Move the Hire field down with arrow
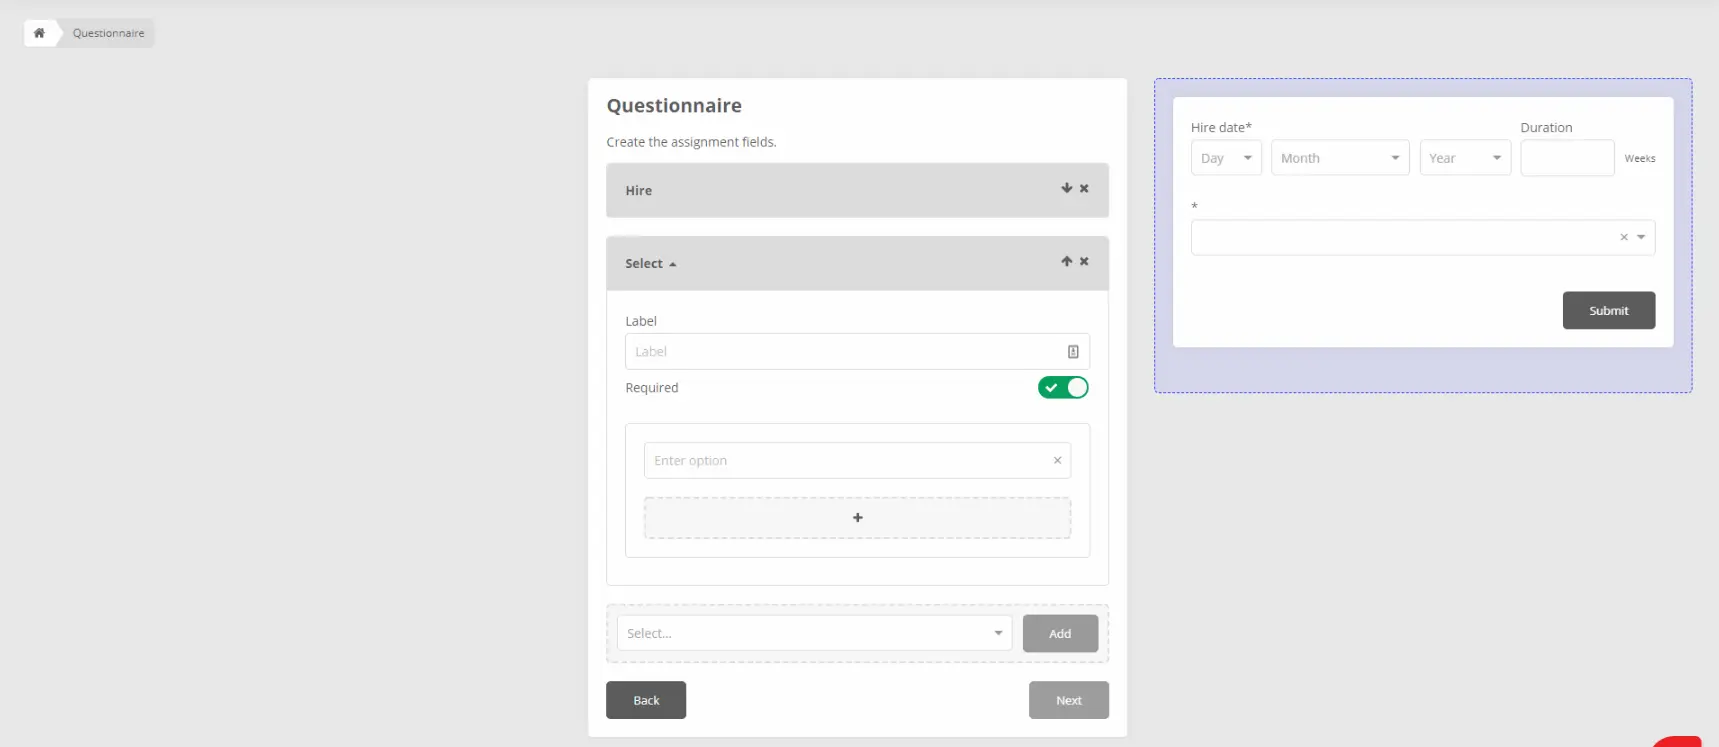The image size is (1719, 747). (1066, 188)
